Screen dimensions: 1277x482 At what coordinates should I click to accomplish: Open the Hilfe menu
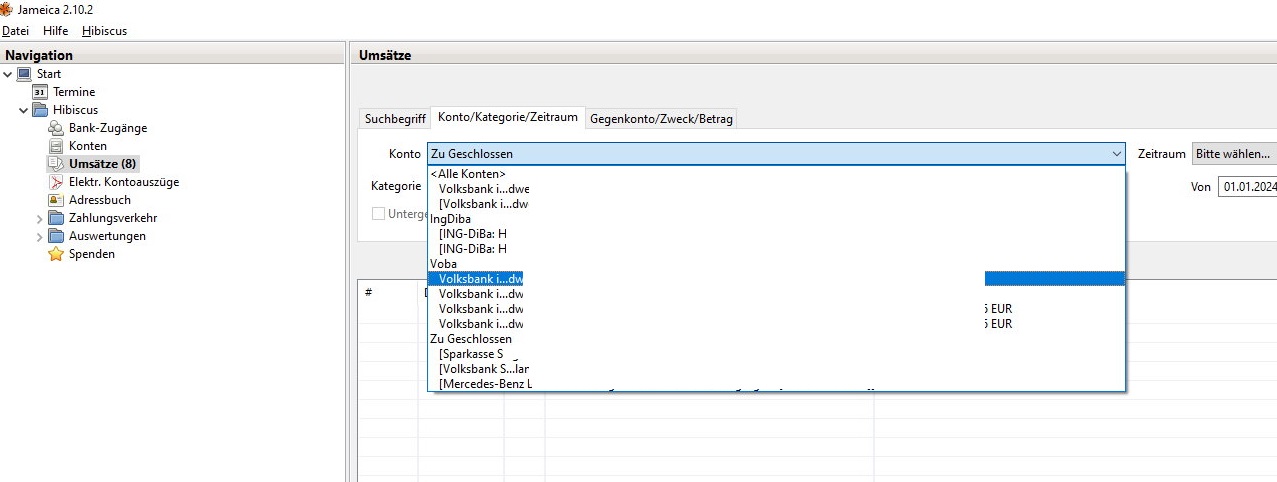point(55,31)
